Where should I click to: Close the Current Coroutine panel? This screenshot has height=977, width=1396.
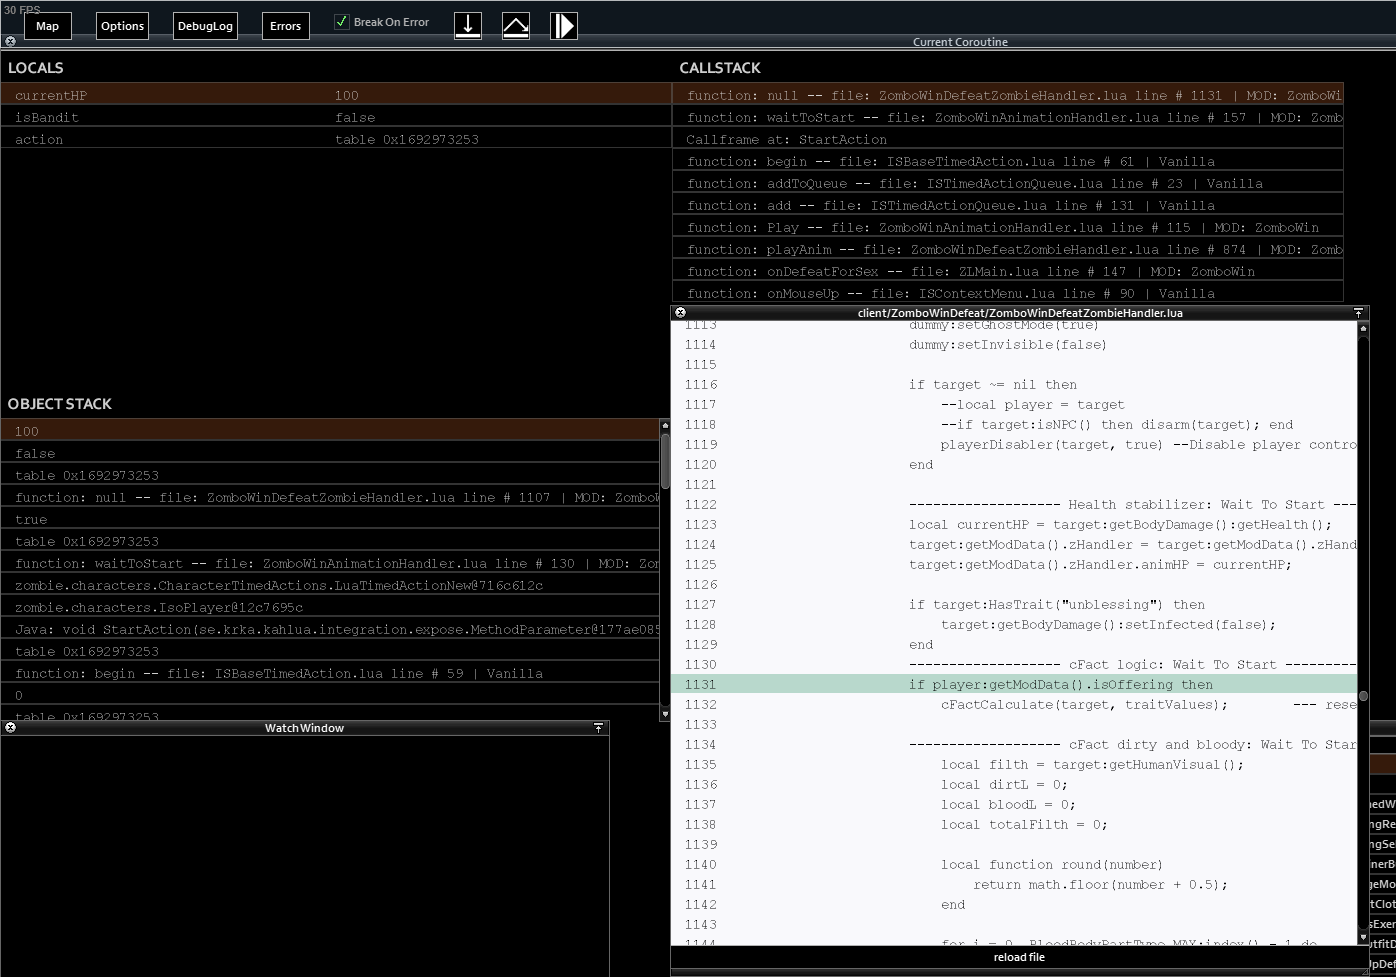point(10,42)
